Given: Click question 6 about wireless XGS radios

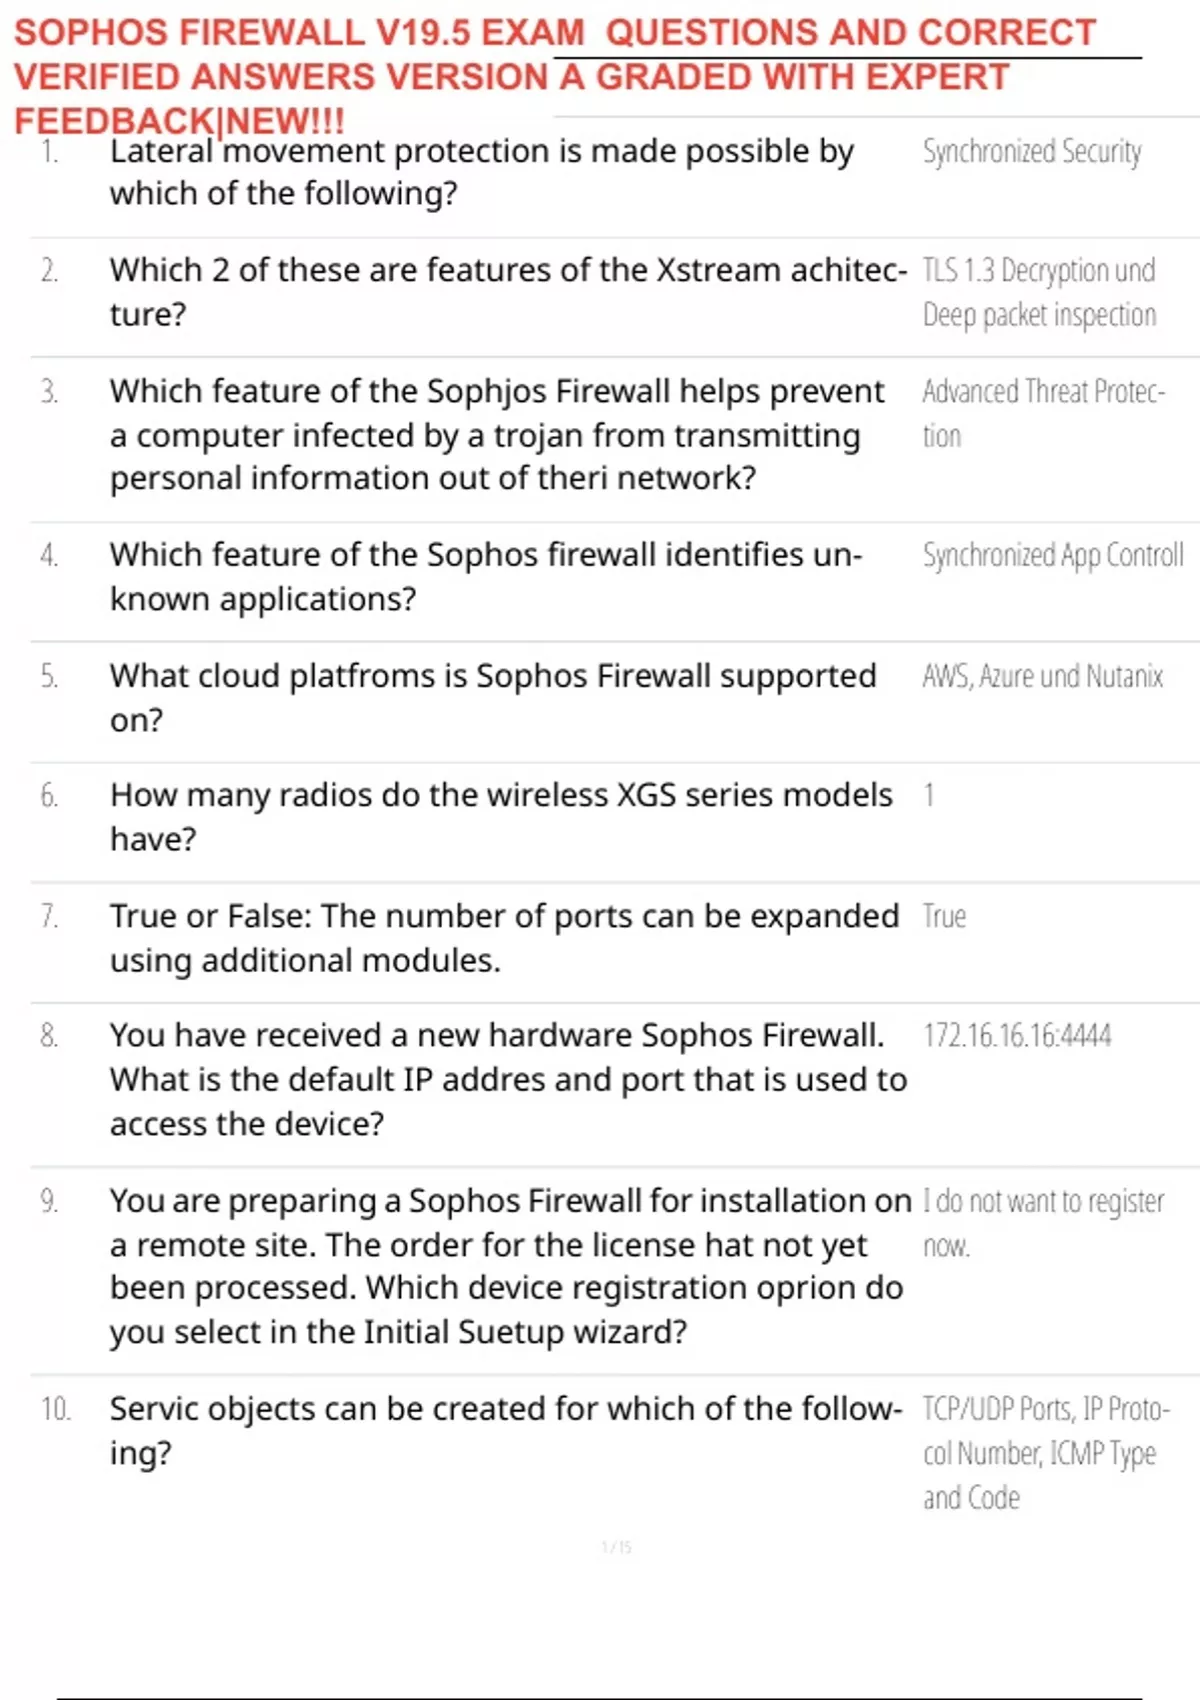Looking at the screenshot, I should click(501, 816).
